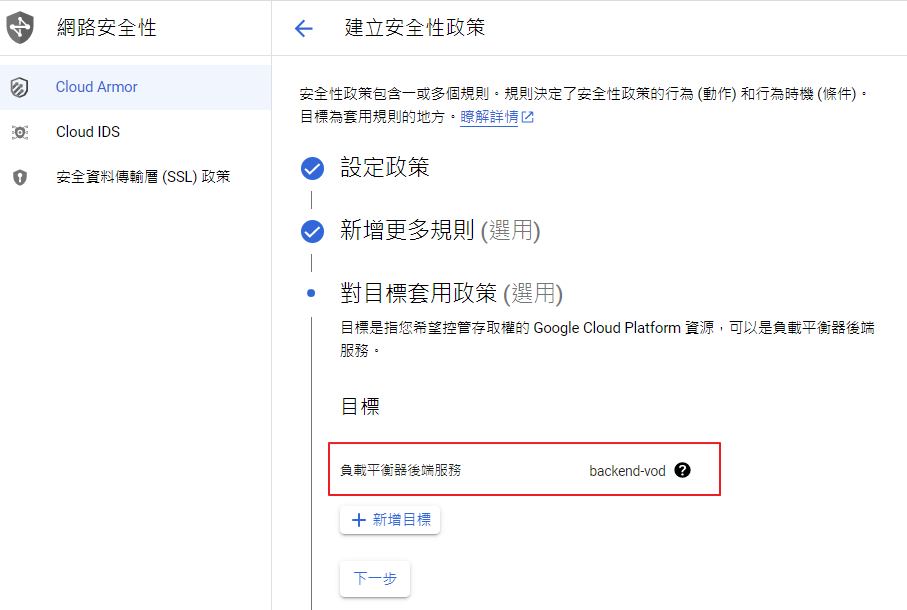The width and height of the screenshot is (907, 610).
Task: Select Cloud IDS in the sidebar
Action: click(x=88, y=132)
